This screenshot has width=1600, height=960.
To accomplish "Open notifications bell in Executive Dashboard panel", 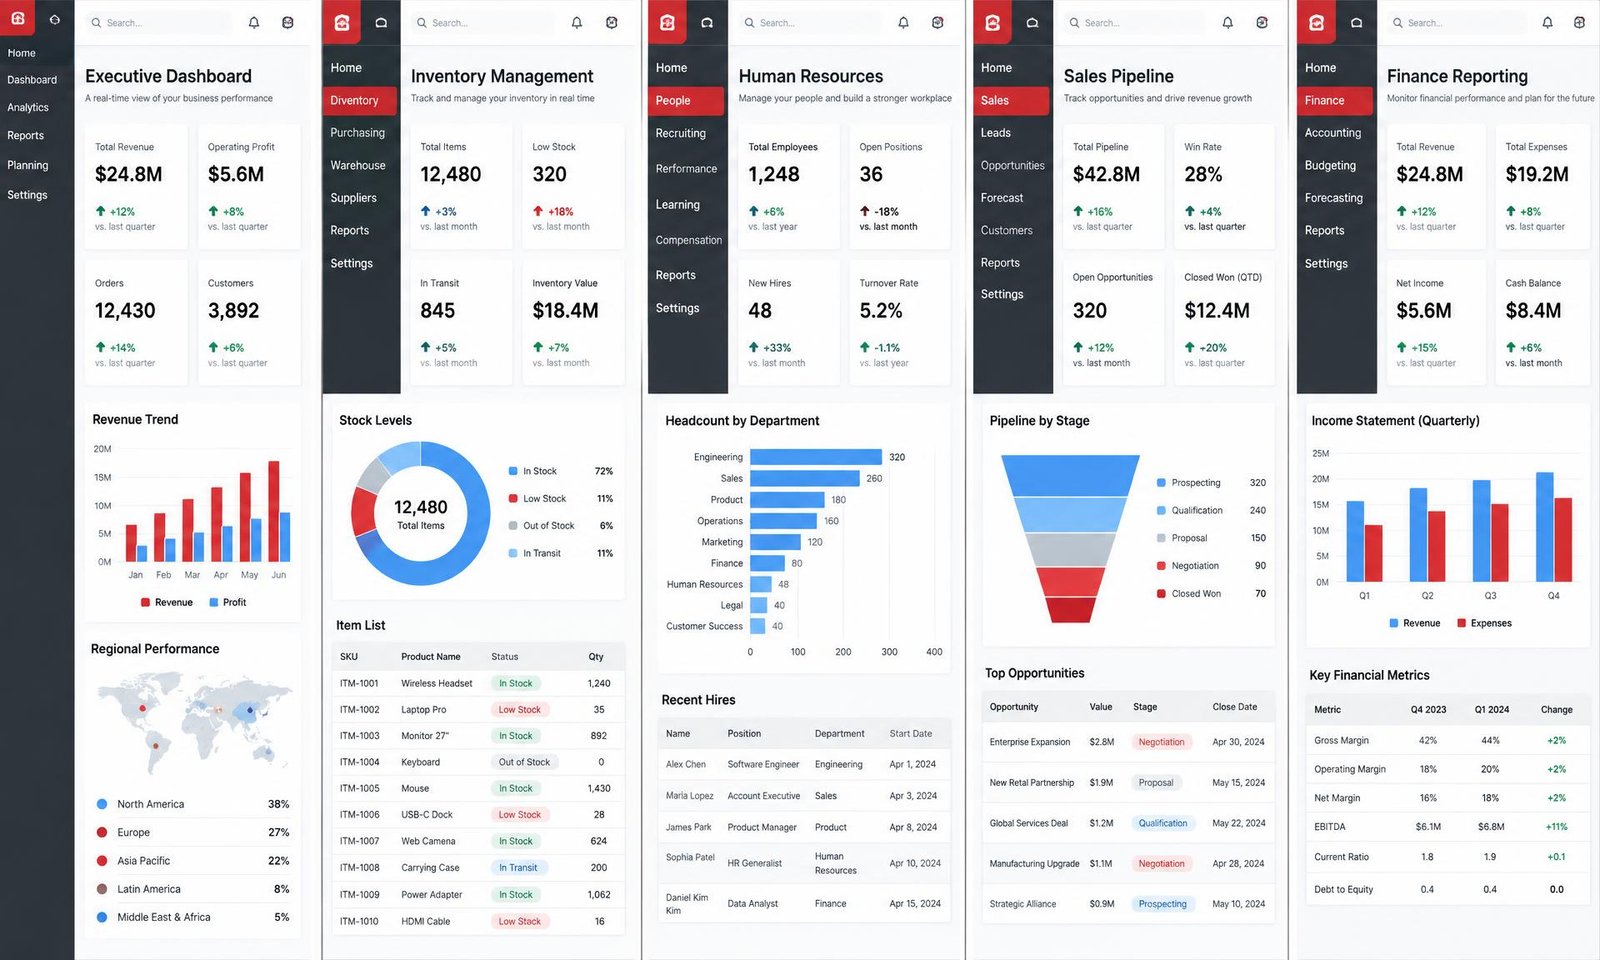I will click(254, 22).
